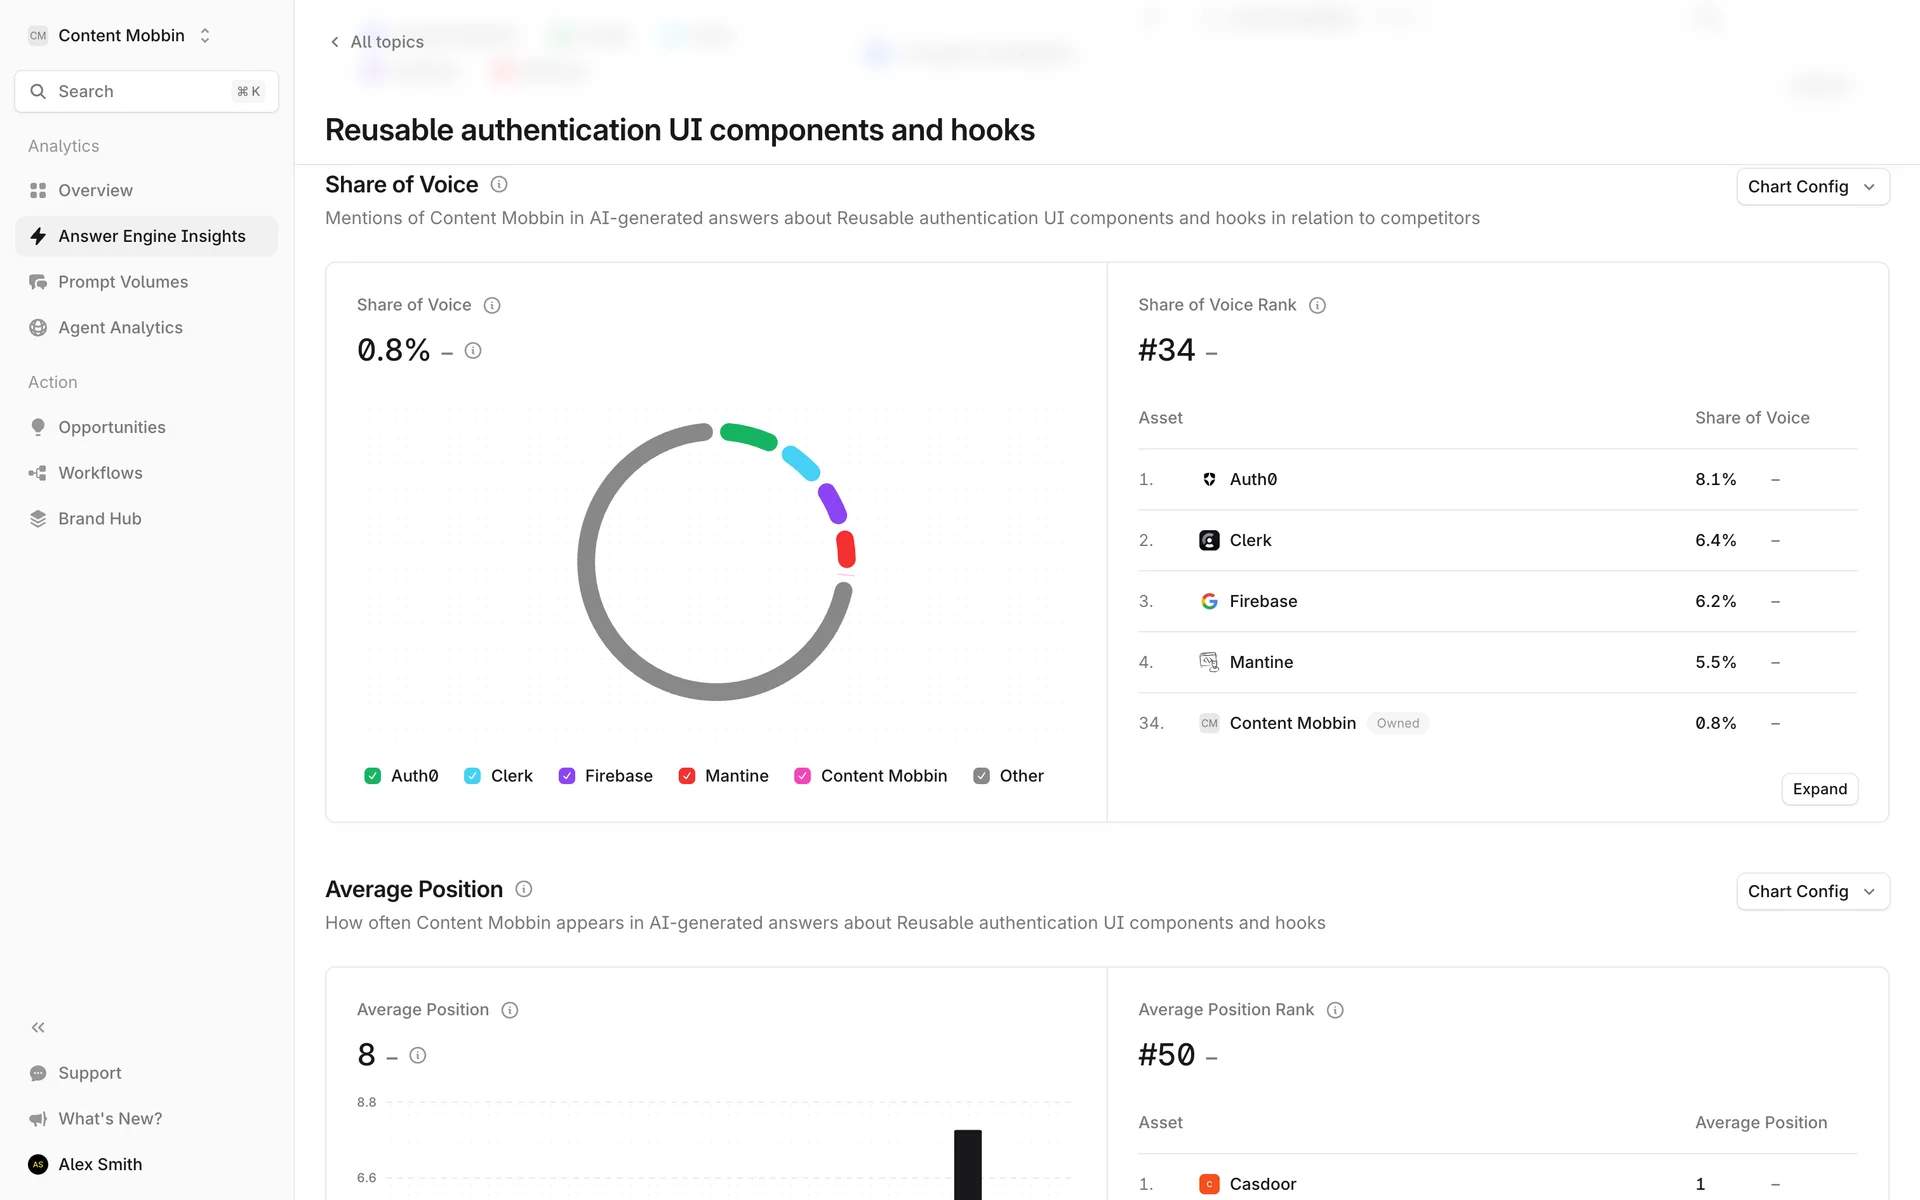Click the info icon next to Share of Voice Rank
The image size is (1920, 1200).
point(1317,306)
